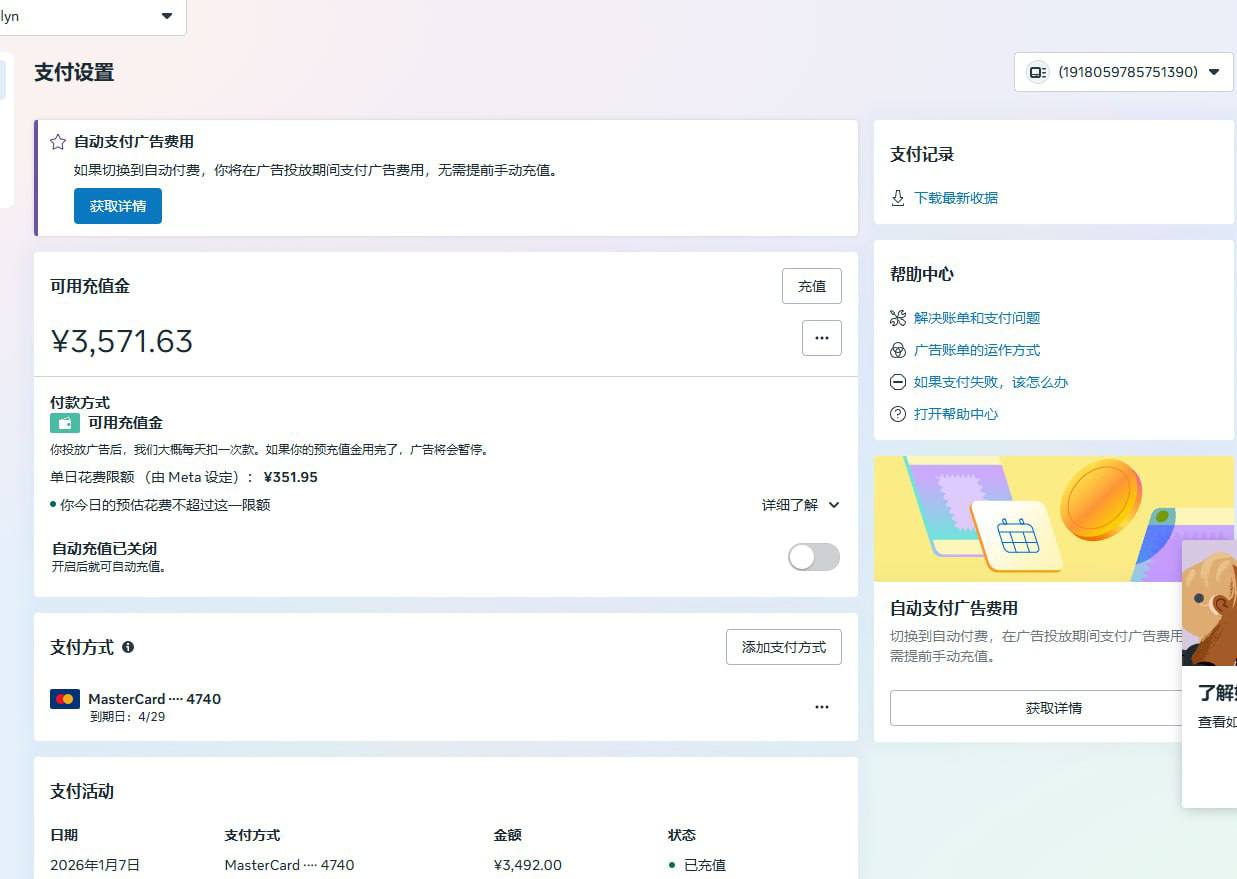Click the green wallet icon for 可用充值金
This screenshot has height=879, width=1237.
coord(65,423)
